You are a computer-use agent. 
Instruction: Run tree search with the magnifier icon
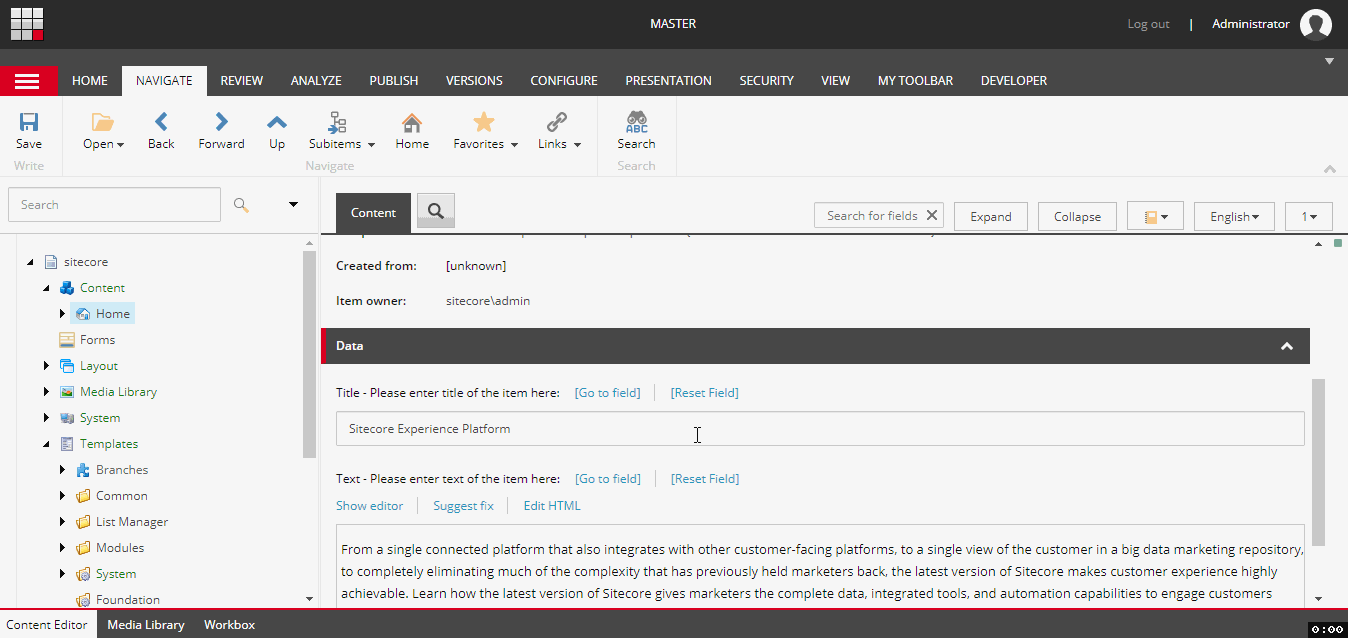point(241,205)
